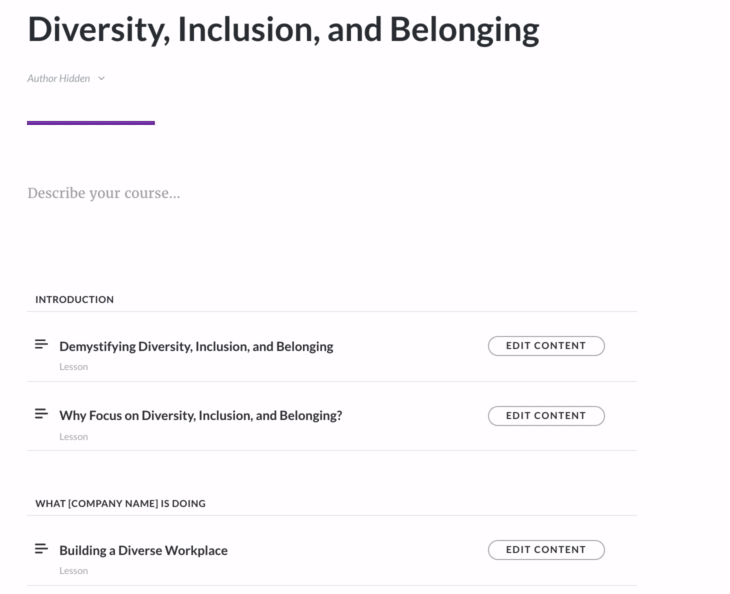The image size is (730, 594).
Task: Click the small chevron next to Author Hidden
Action: [102, 79]
